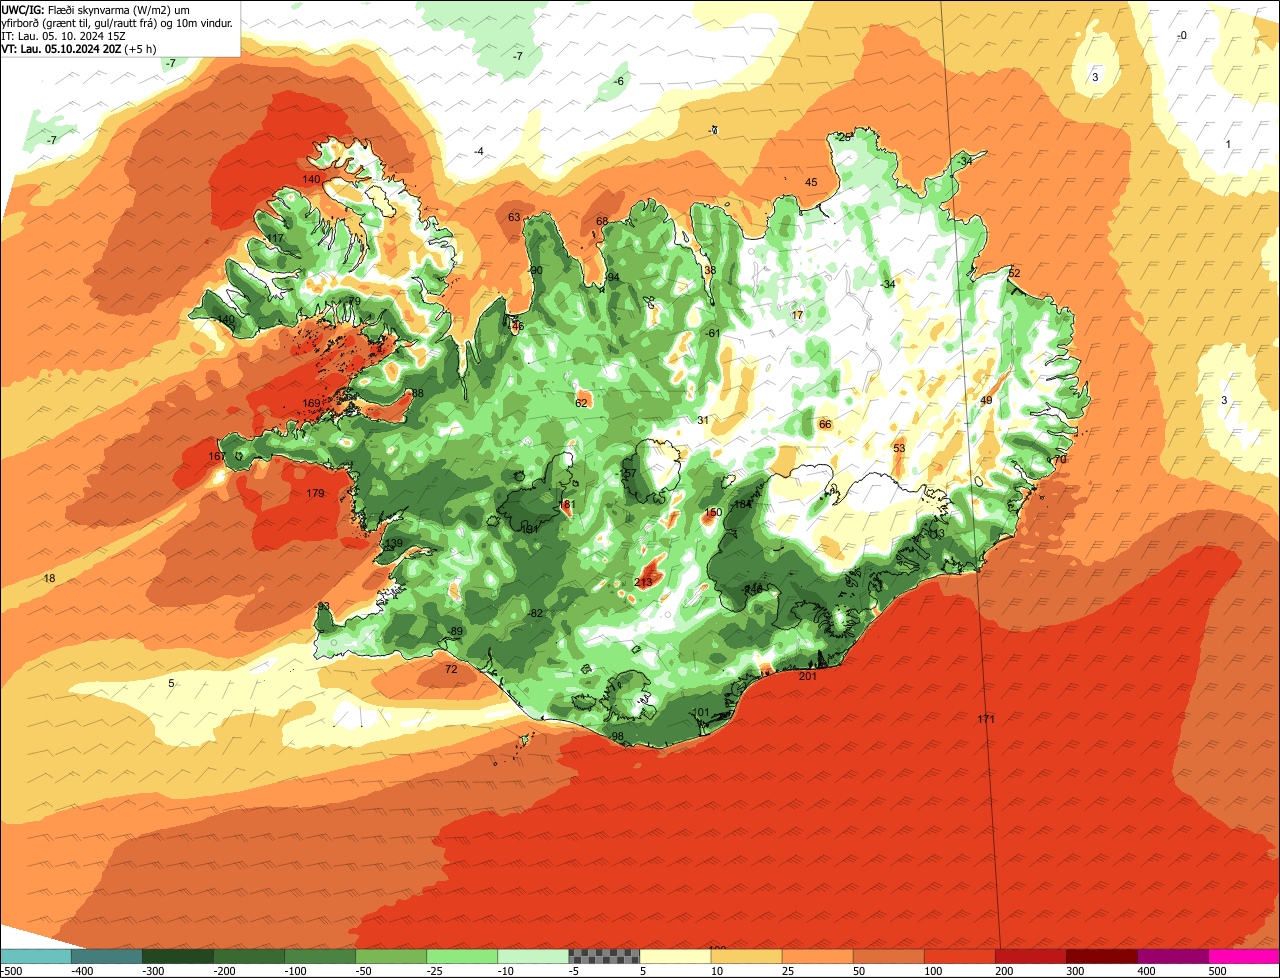The width and height of the screenshot is (1280, 978).
Task: Click the 'UWC/IG: Flæði skynvarma' title line
Action: click(96, 9)
